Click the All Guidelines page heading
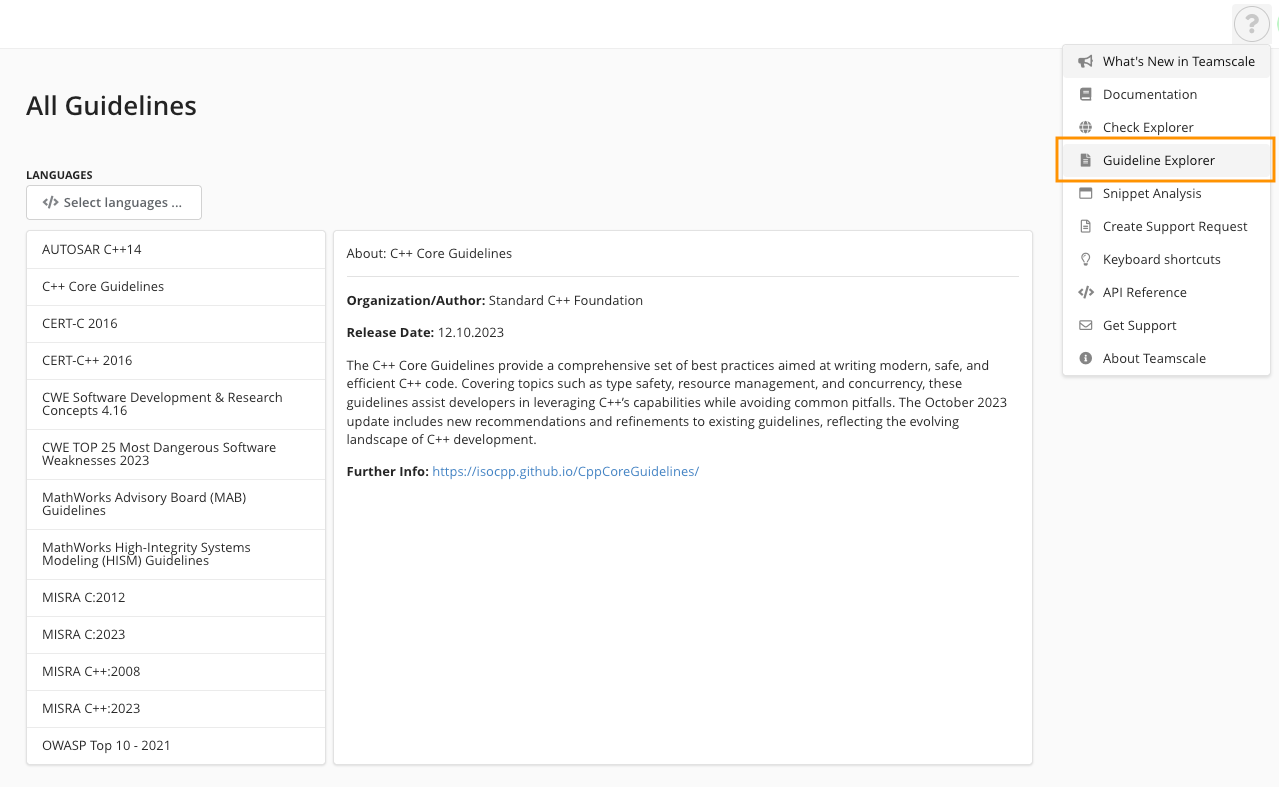The image size is (1279, 787). (x=111, y=106)
